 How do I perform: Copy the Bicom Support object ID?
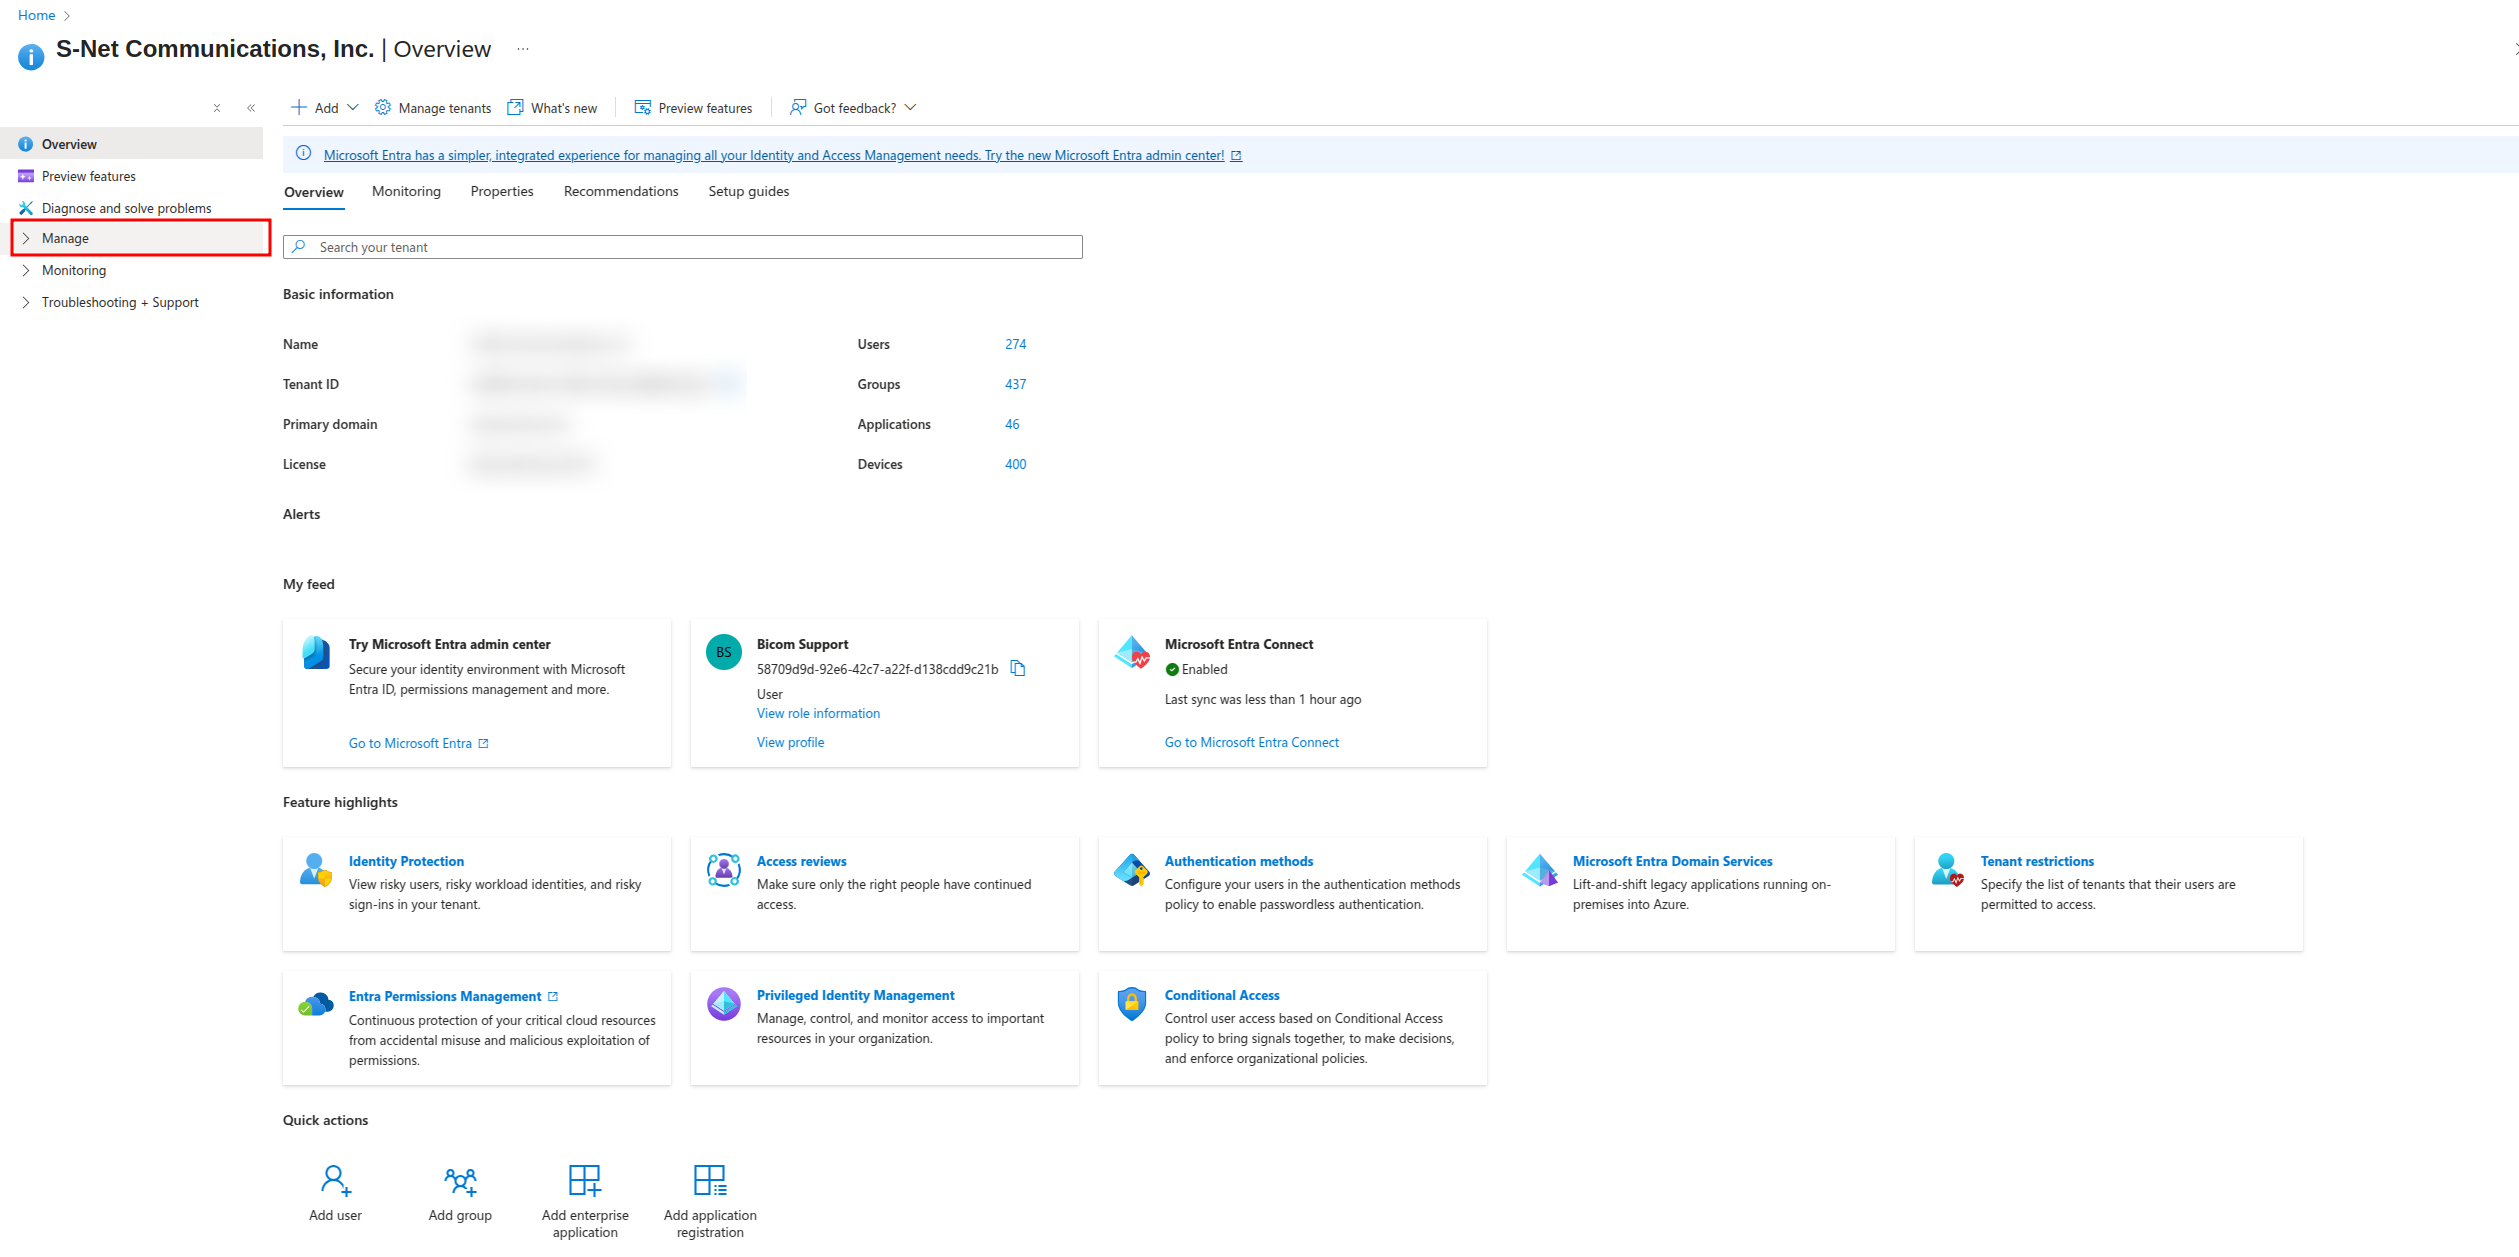pos(1018,668)
